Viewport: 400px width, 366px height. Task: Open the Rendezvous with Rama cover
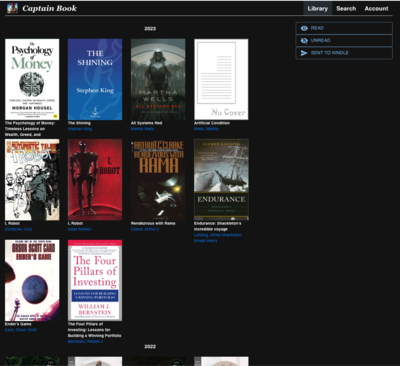(x=158, y=180)
